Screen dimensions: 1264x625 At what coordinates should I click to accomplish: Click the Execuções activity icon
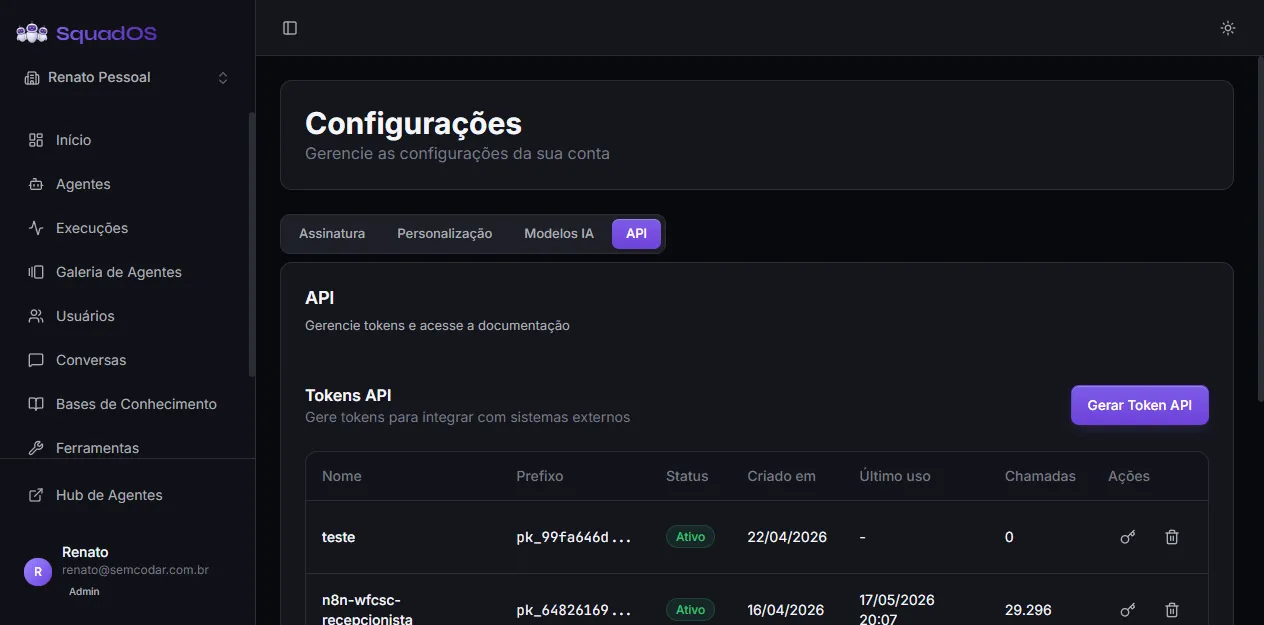[36, 228]
